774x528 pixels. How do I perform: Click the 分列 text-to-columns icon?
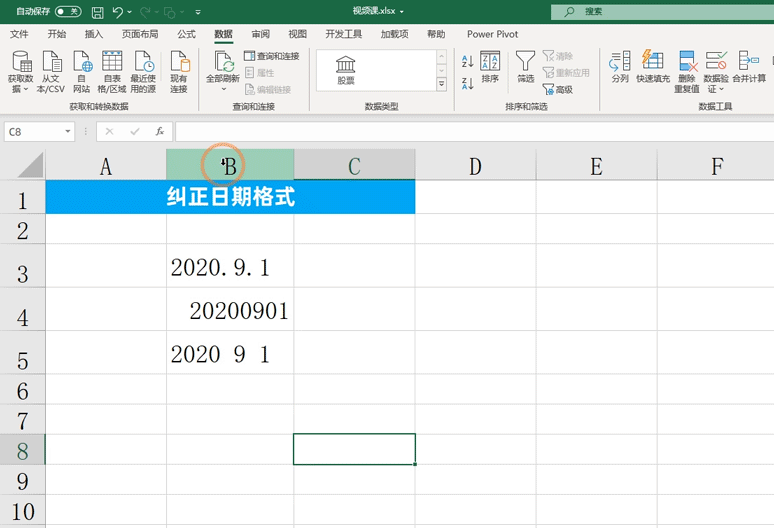pos(620,67)
